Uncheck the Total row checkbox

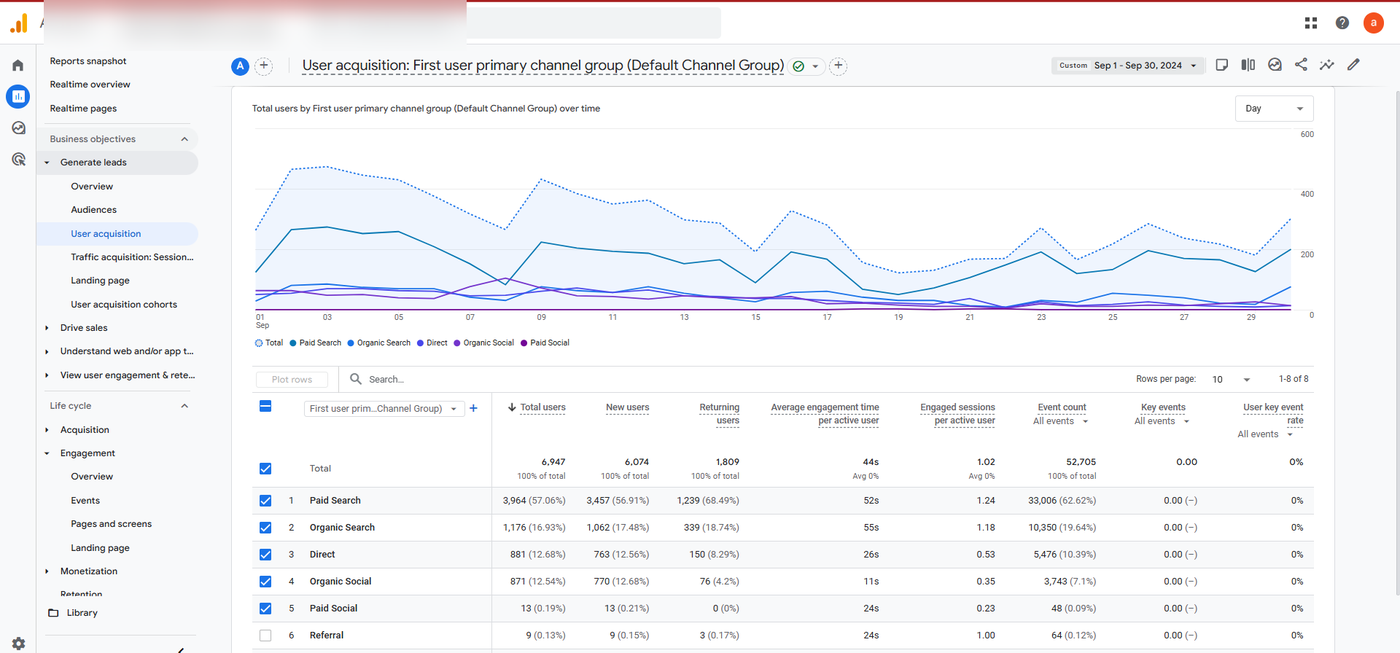coord(265,468)
